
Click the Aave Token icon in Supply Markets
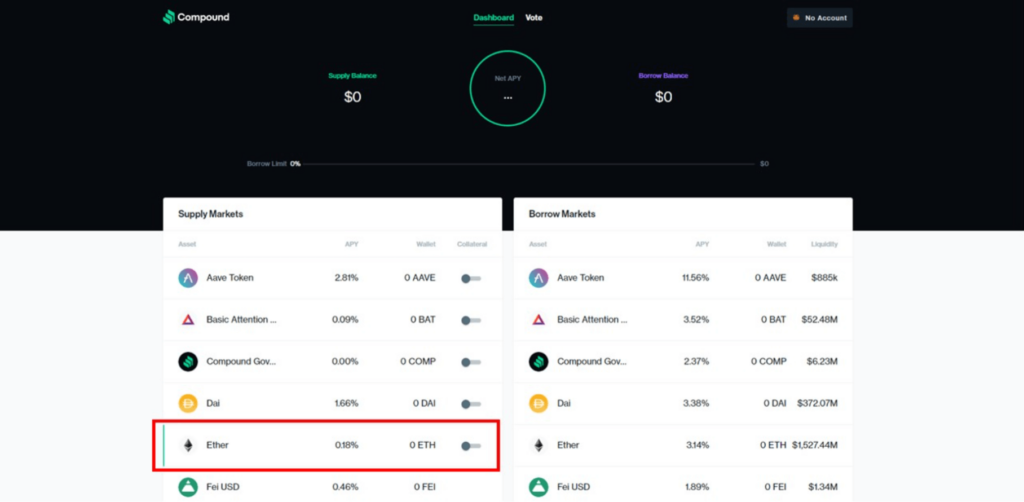188,278
